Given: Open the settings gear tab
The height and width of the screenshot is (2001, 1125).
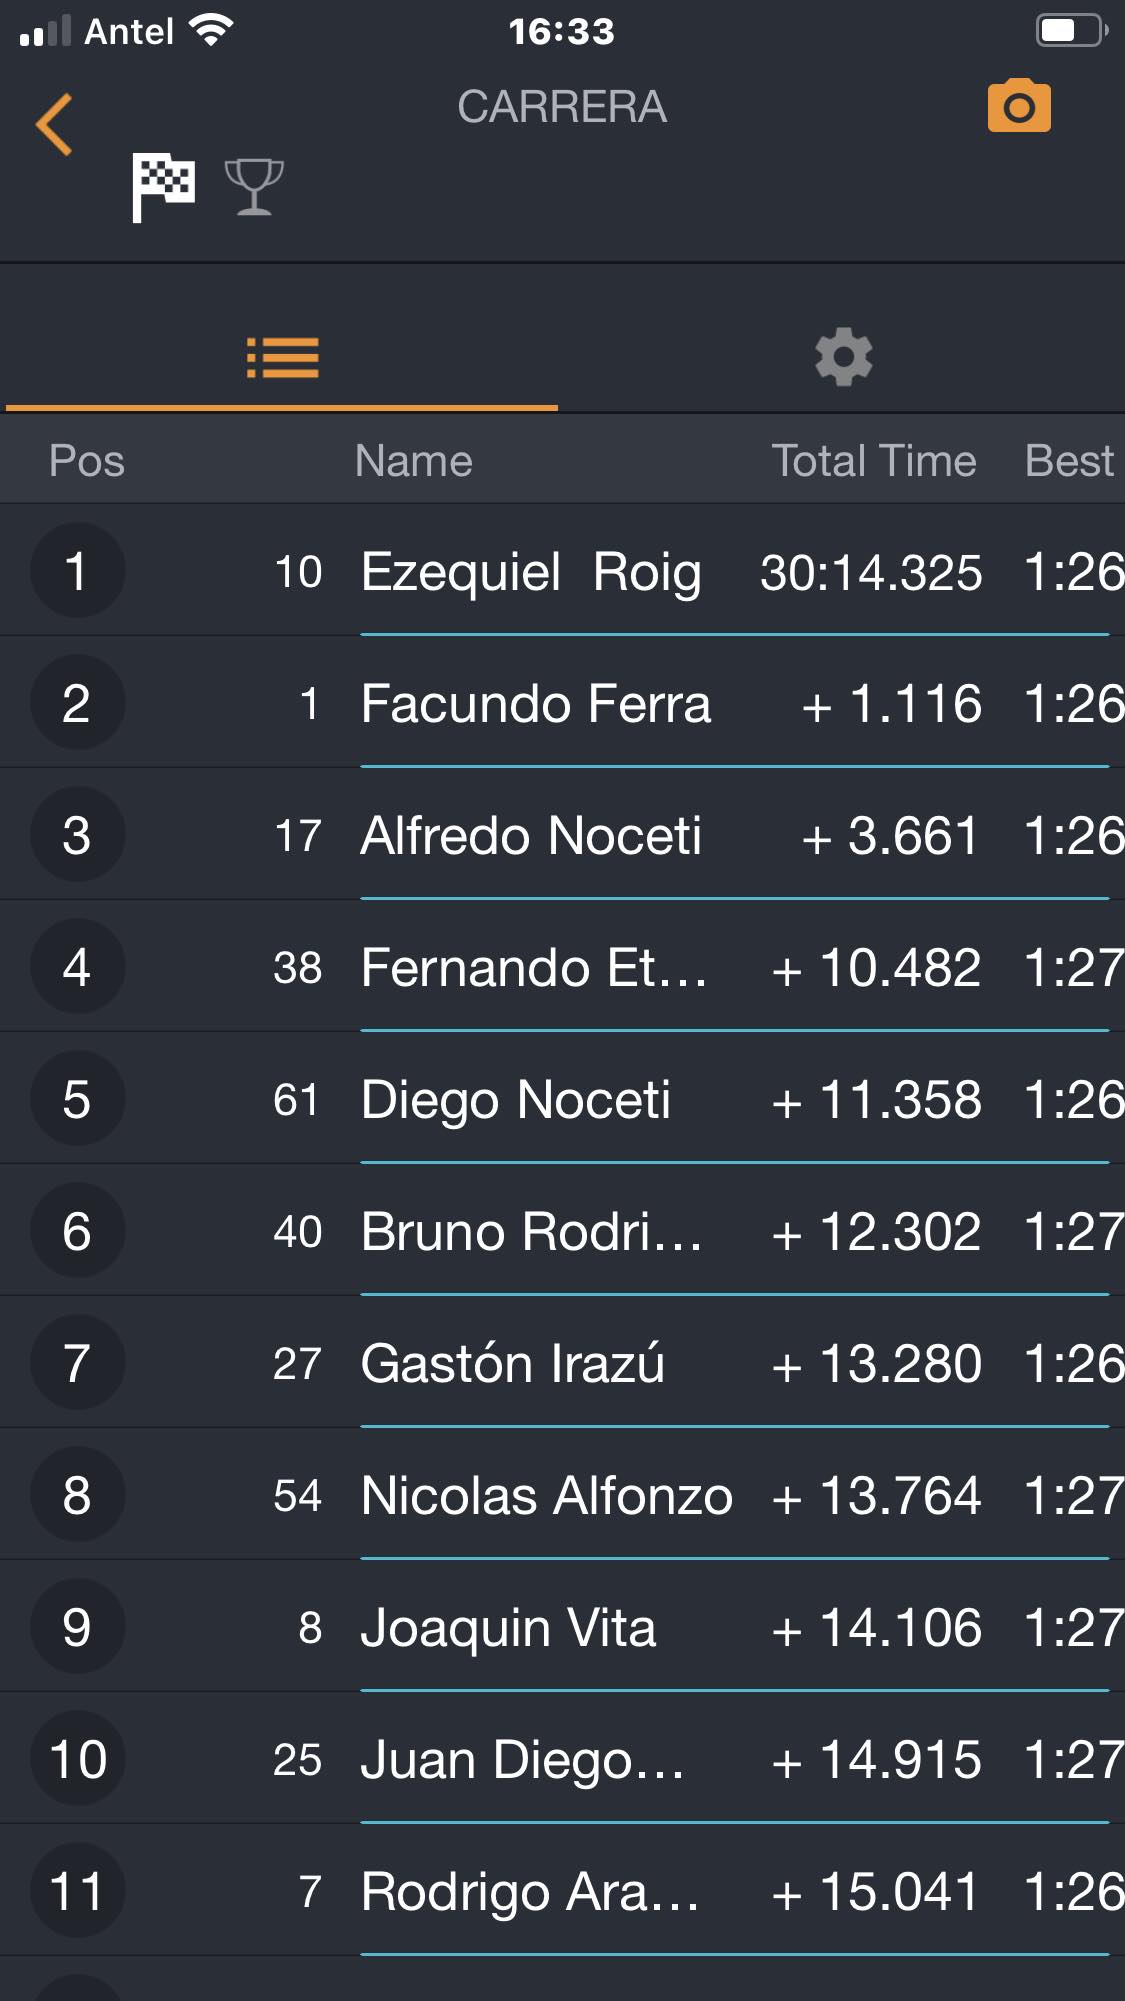Looking at the screenshot, I should click(x=844, y=357).
